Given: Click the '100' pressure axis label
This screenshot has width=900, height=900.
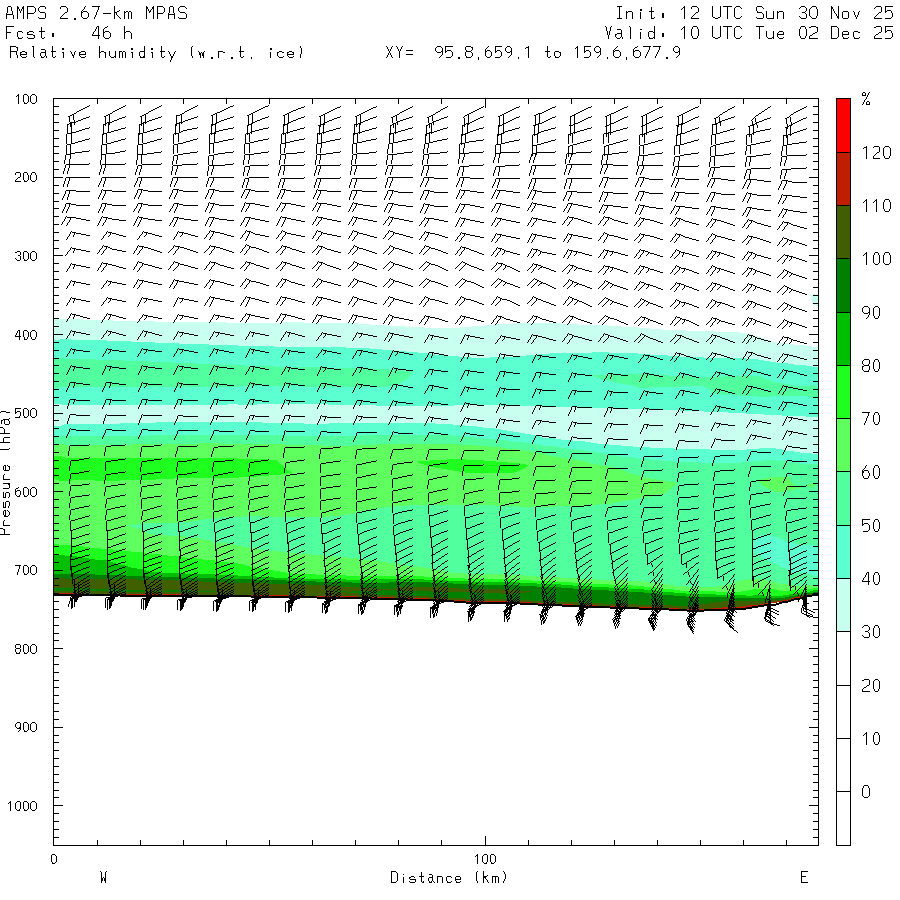Looking at the screenshot, I should pos(26,99).
